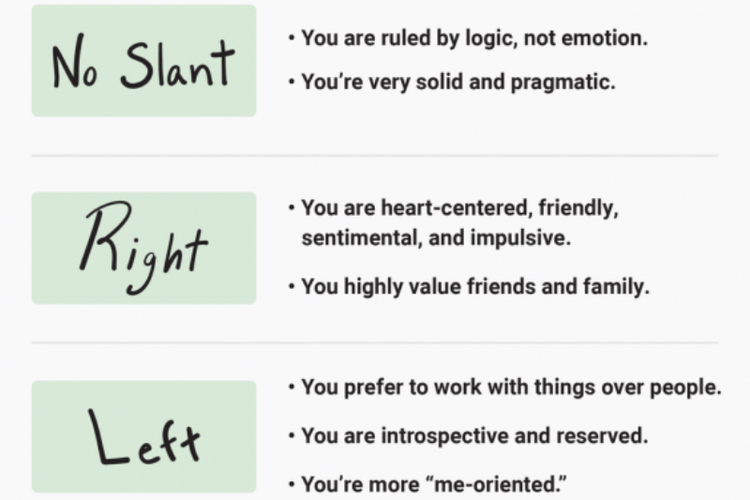Click the divider line below the No Slant section
Image resolution: width=750 pixels, height=500 pixels.
374,156
